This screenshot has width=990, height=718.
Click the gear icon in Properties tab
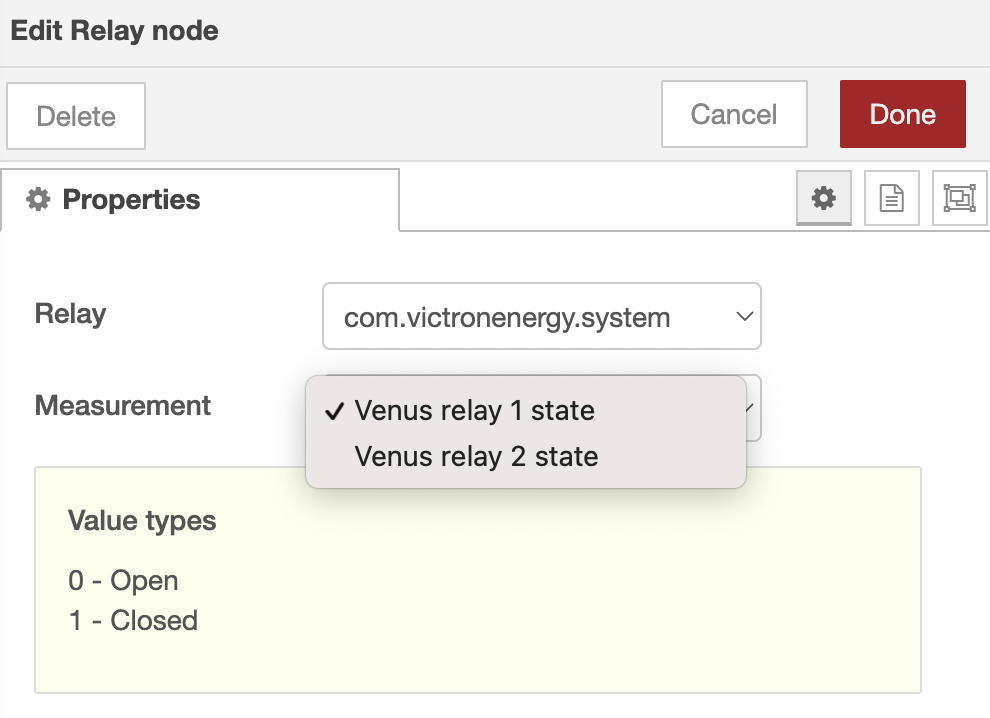(38, 200)
